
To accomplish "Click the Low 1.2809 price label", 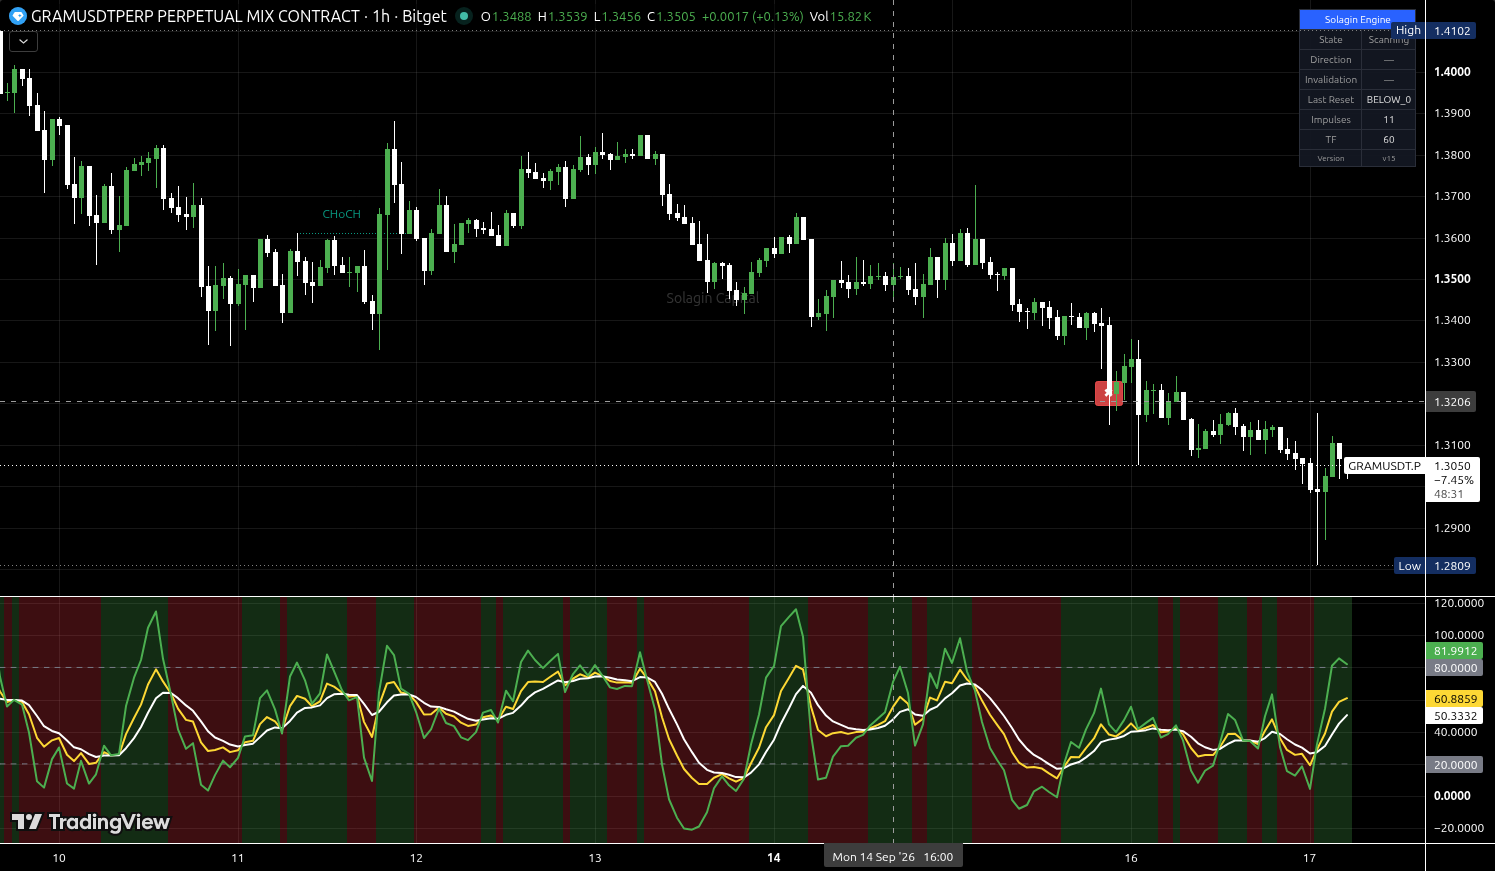I will pos(1436,566).
